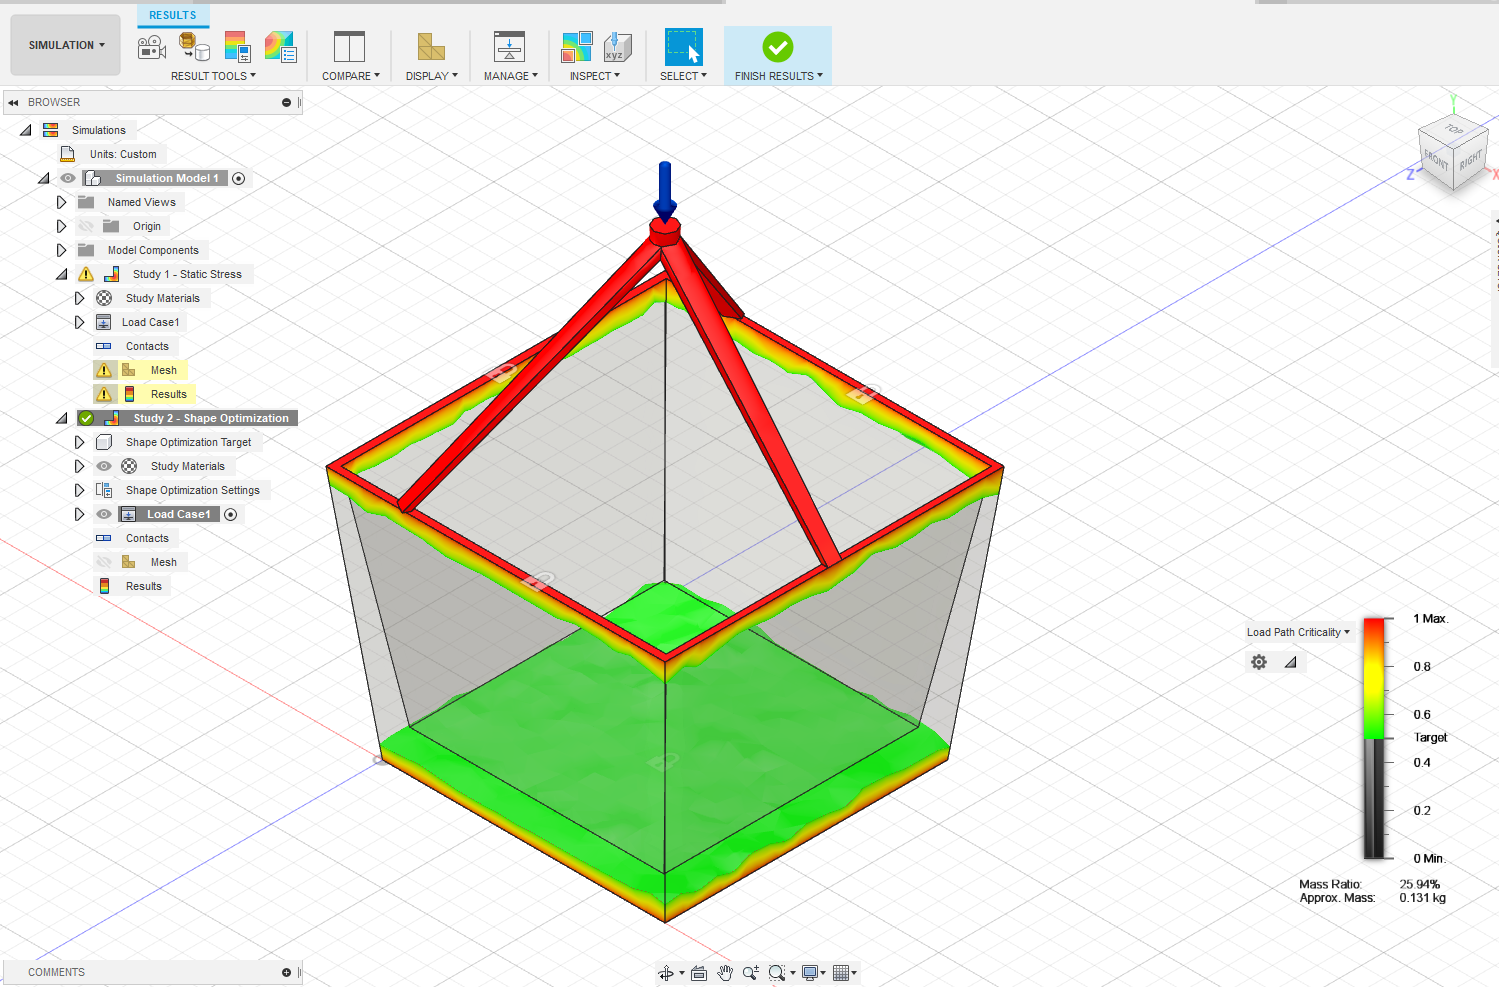Open the SIMULATION workspace menu
The image size is (1499, 987).
[66, 45]
